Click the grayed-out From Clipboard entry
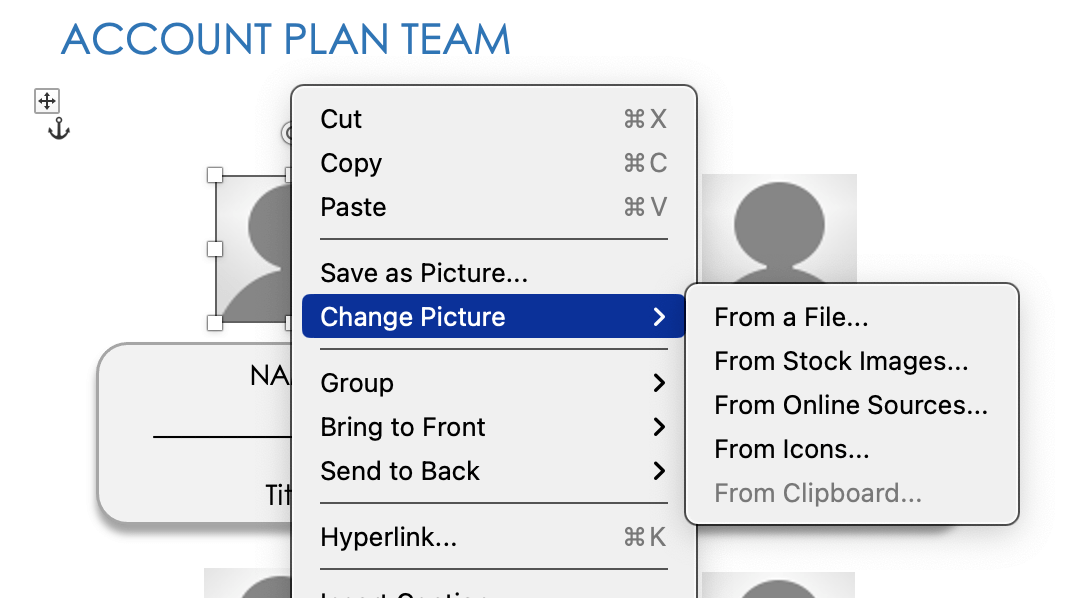Viewport: 1080px width, 598px height. pos(817,493)
